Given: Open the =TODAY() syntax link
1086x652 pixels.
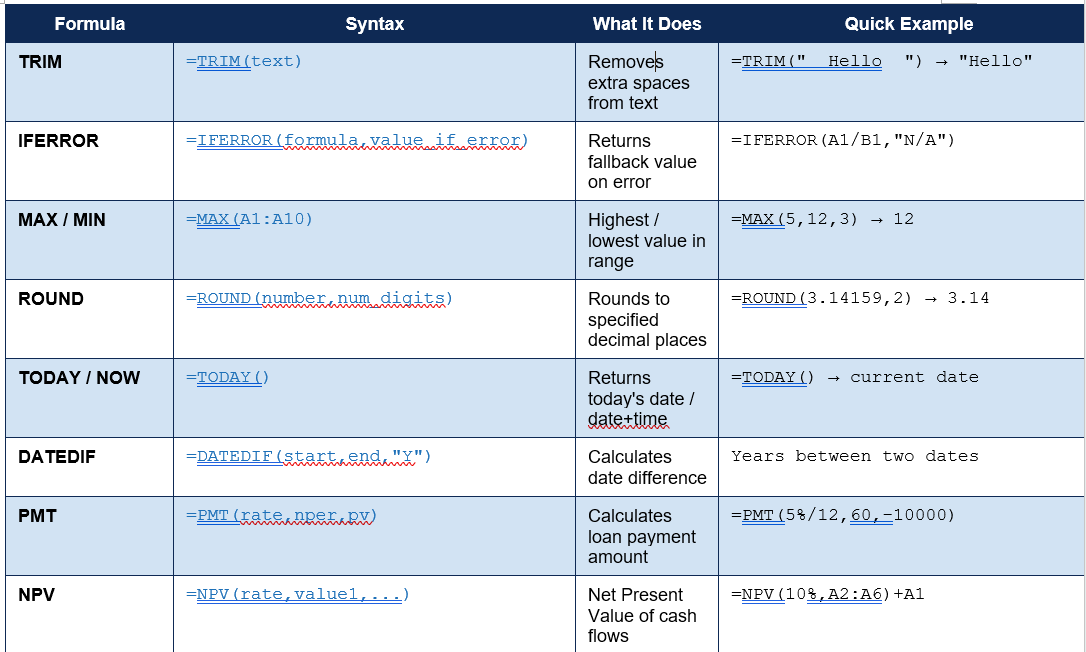Looking at the screenshot, I should tap(227, 377).
